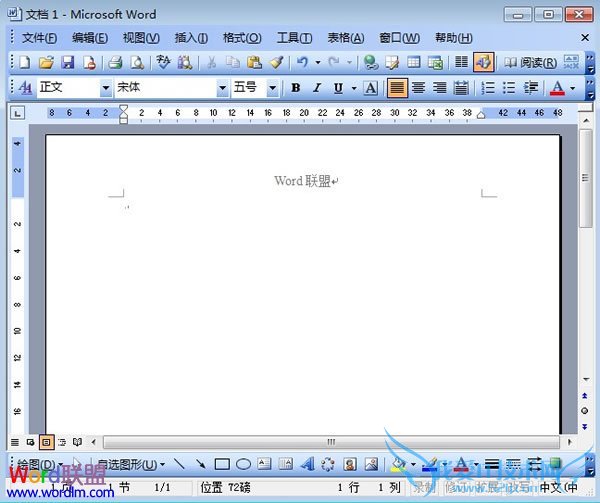600x503 pixels.
Task: Click the Select Browse Object button
Action: (x=585, y=411)
